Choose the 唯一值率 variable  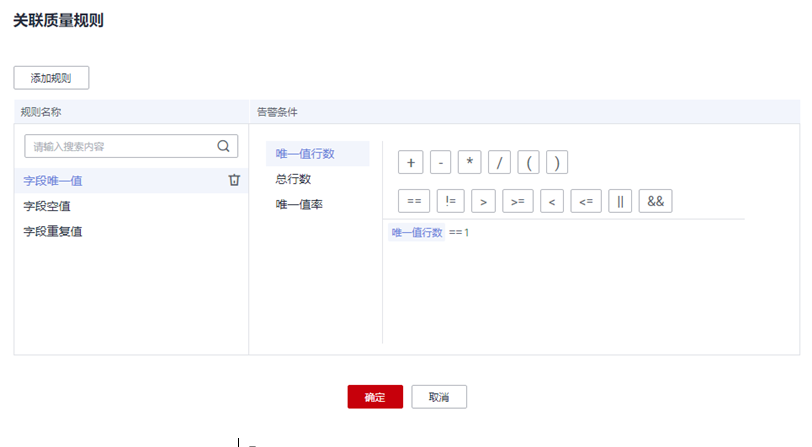[x=317, y=204]
